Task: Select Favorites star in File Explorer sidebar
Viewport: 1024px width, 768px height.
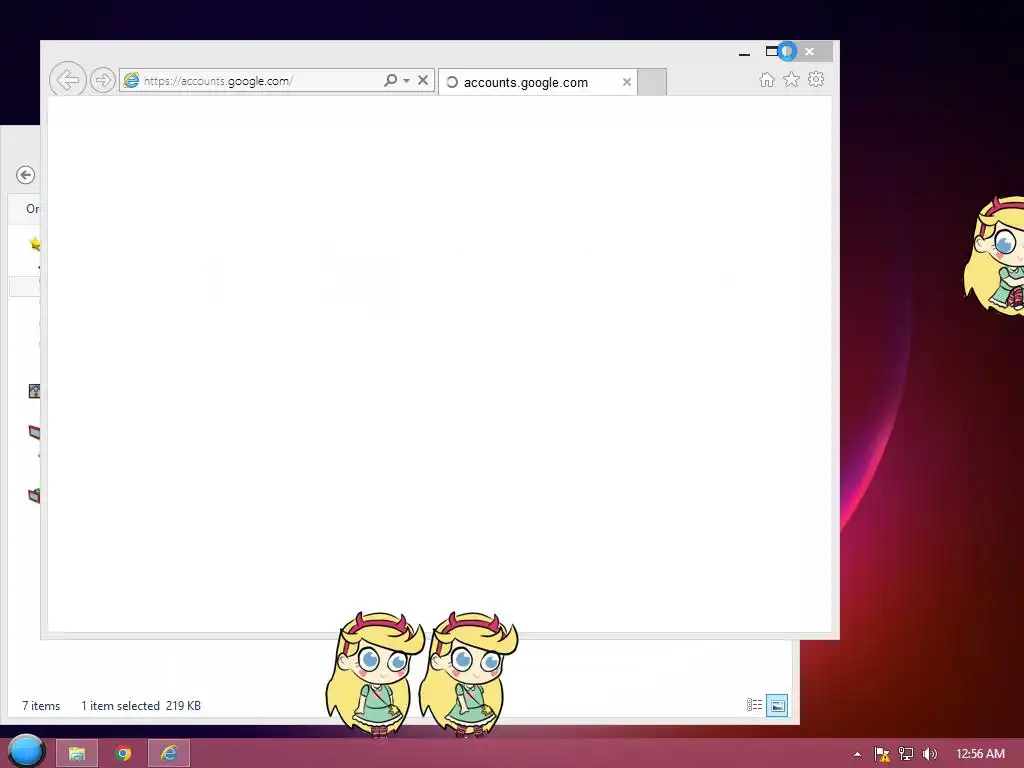Action: point(35,244)
